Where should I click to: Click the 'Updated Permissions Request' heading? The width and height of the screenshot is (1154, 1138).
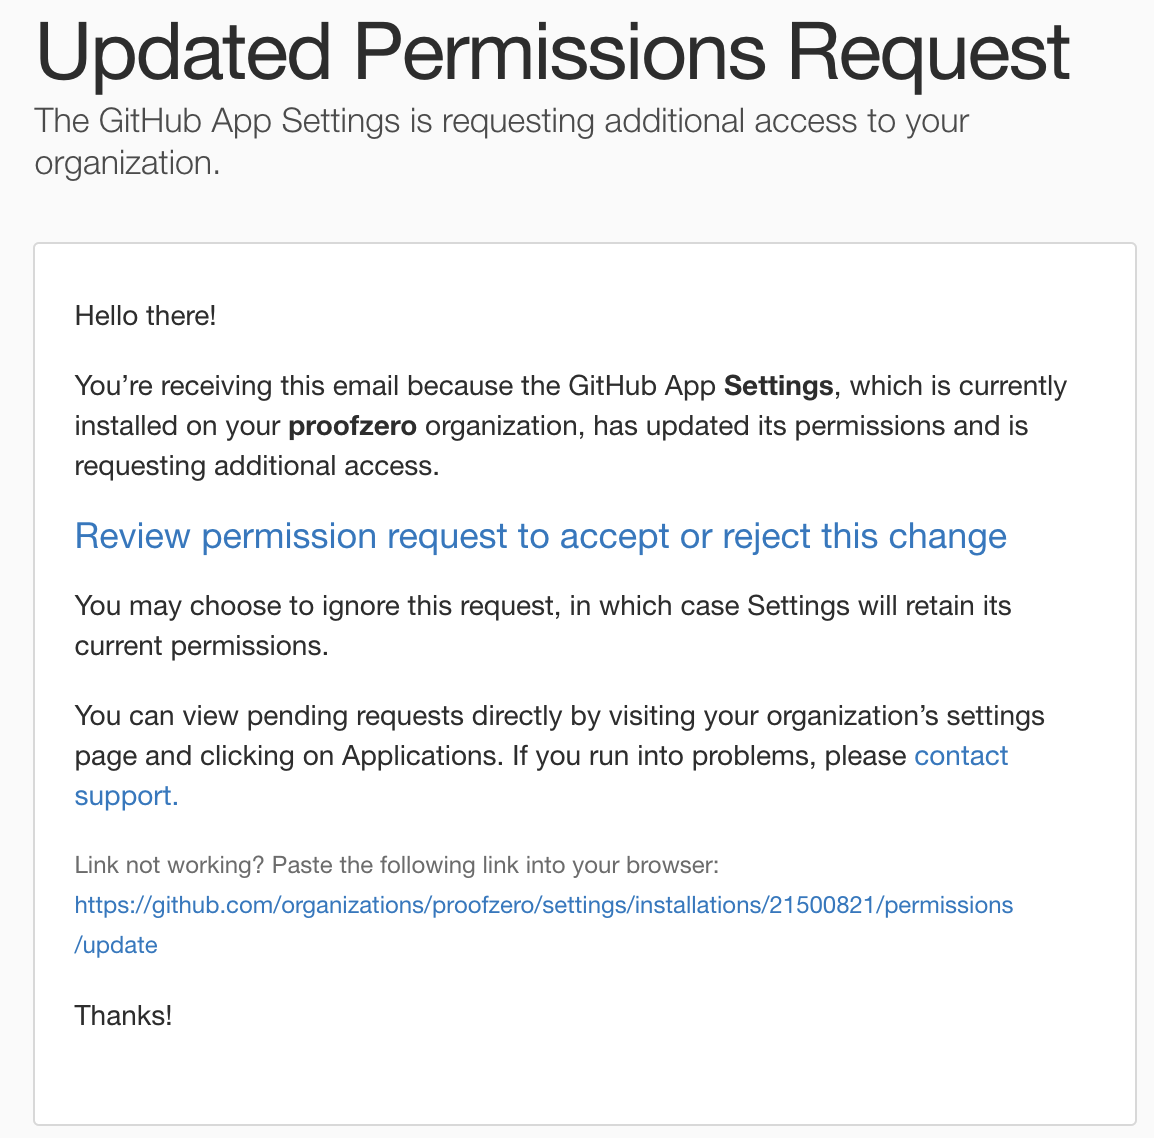click(552, 54)
